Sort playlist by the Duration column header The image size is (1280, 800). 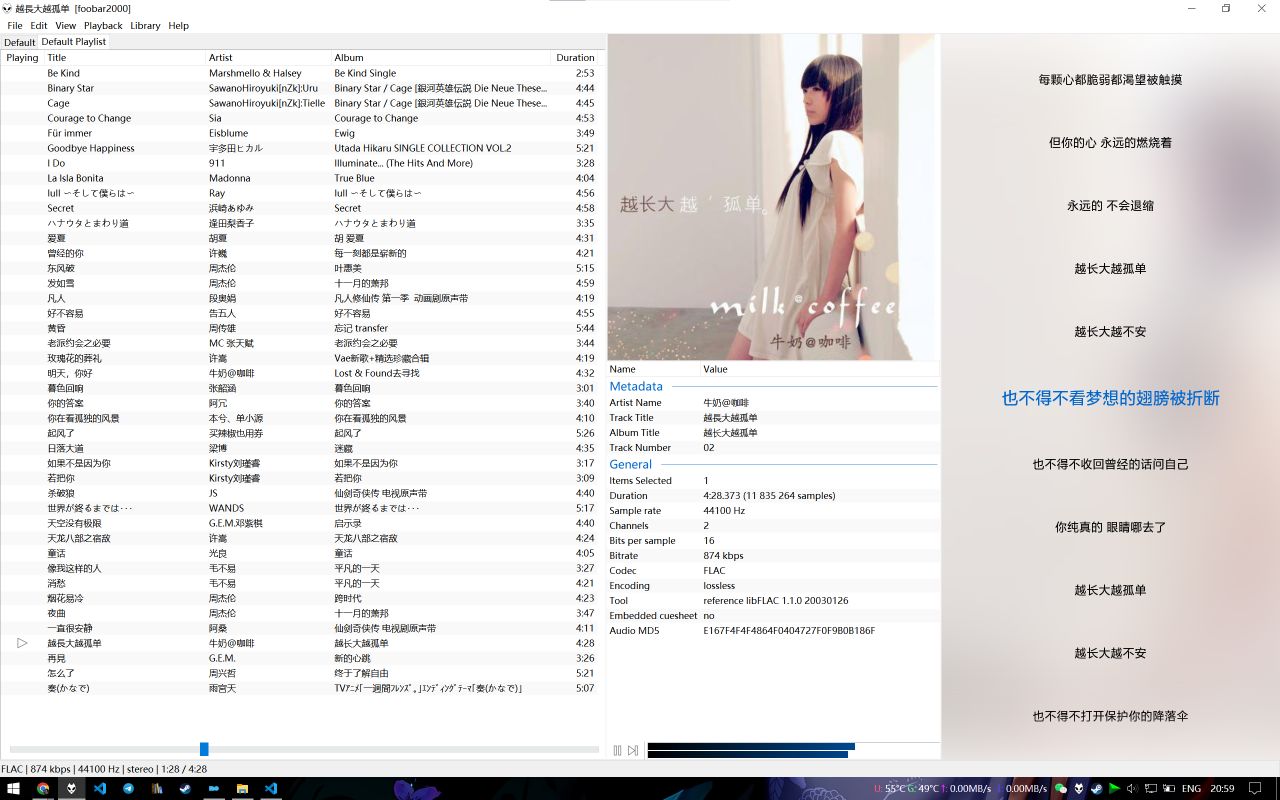coord(575,58)
